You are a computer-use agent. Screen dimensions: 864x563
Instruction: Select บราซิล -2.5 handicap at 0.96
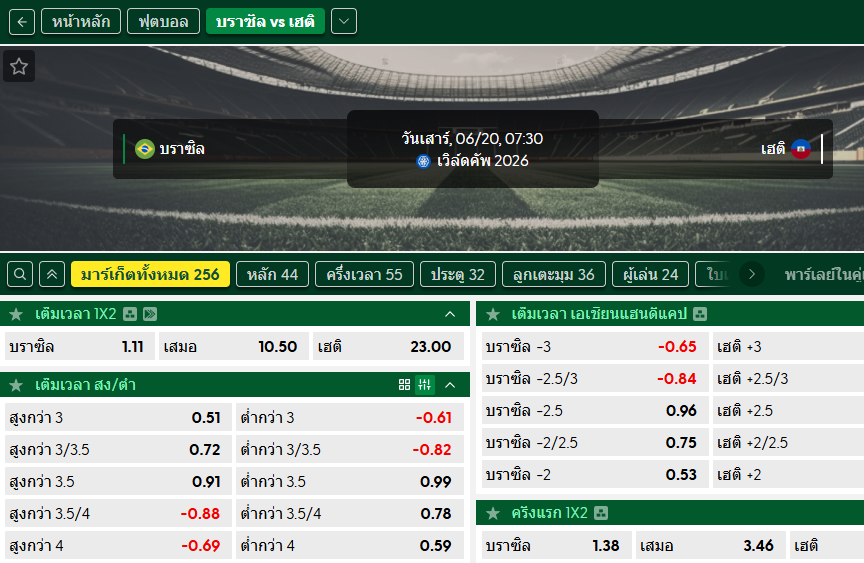click(595, 410)
